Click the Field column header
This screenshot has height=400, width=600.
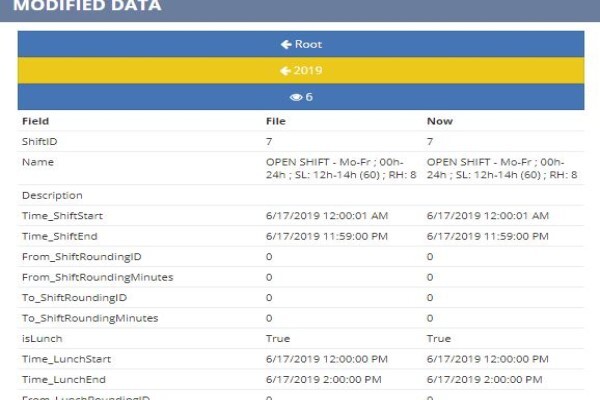(36, 121)
